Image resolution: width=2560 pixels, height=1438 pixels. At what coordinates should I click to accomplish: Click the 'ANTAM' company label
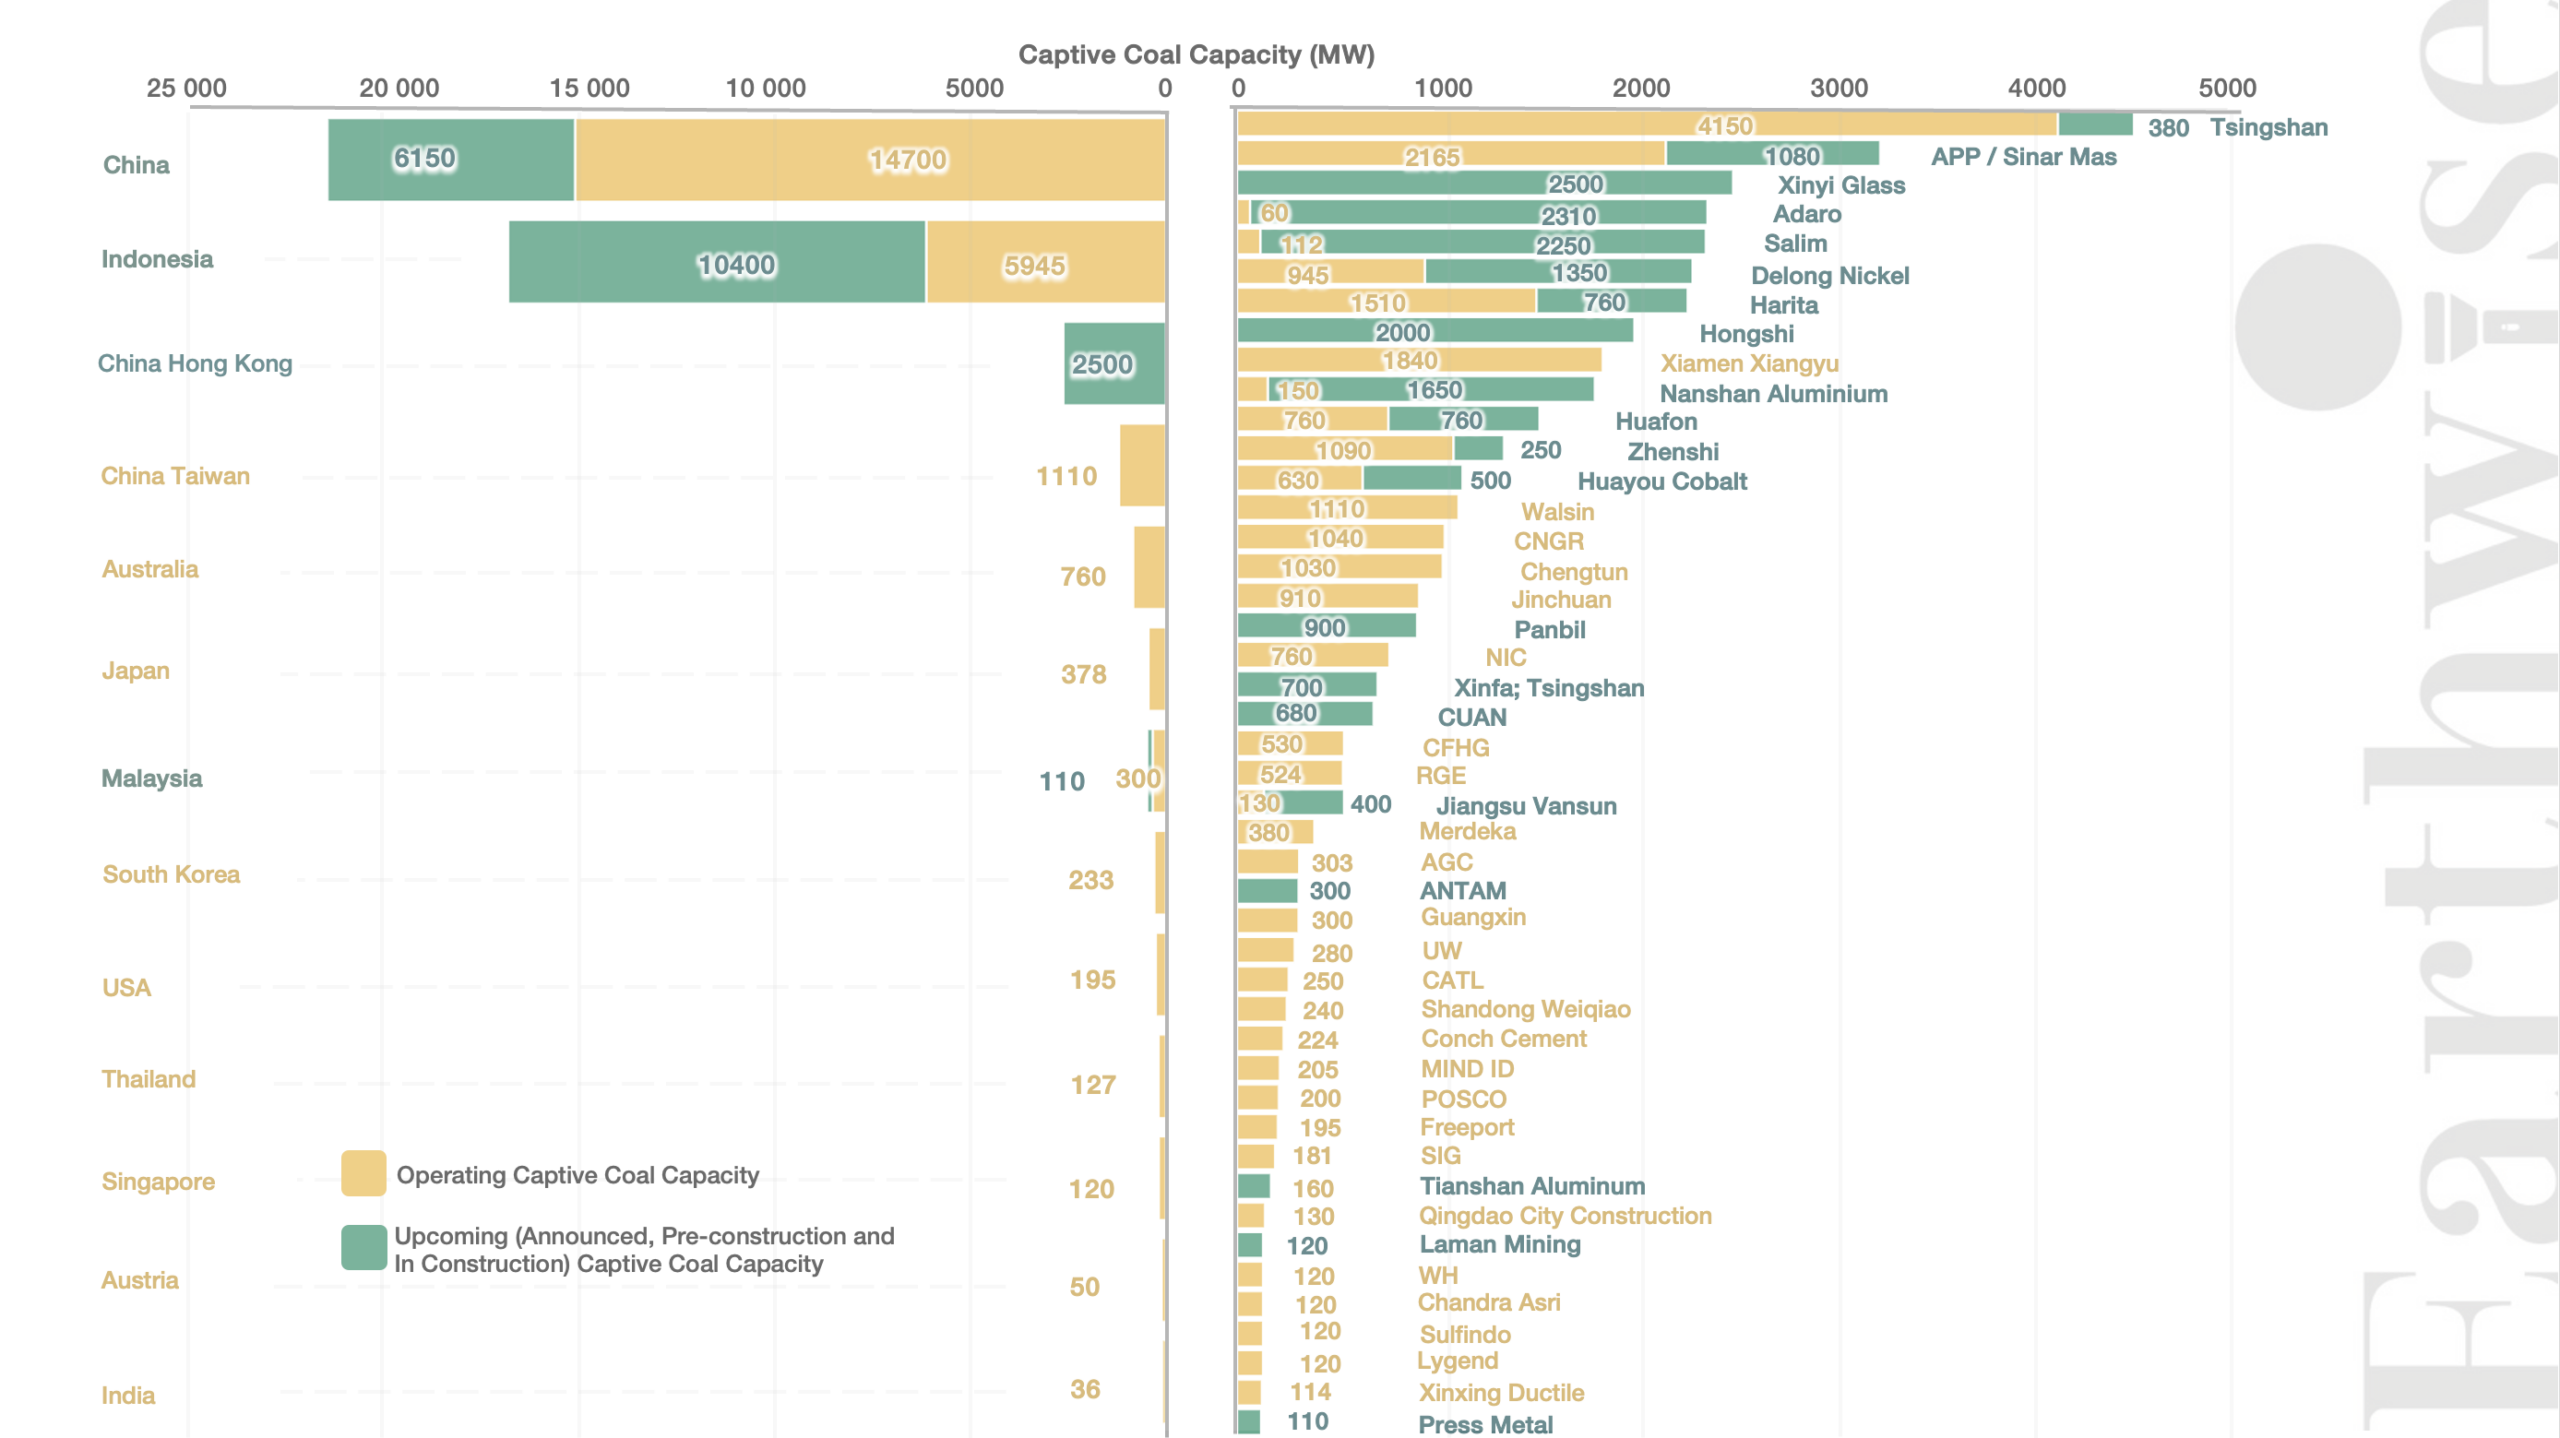tap(1463, 890)
